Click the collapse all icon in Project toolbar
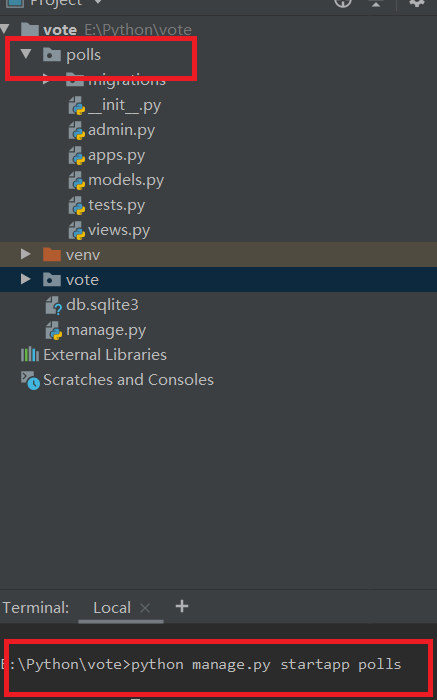 [x=376, y=3]
